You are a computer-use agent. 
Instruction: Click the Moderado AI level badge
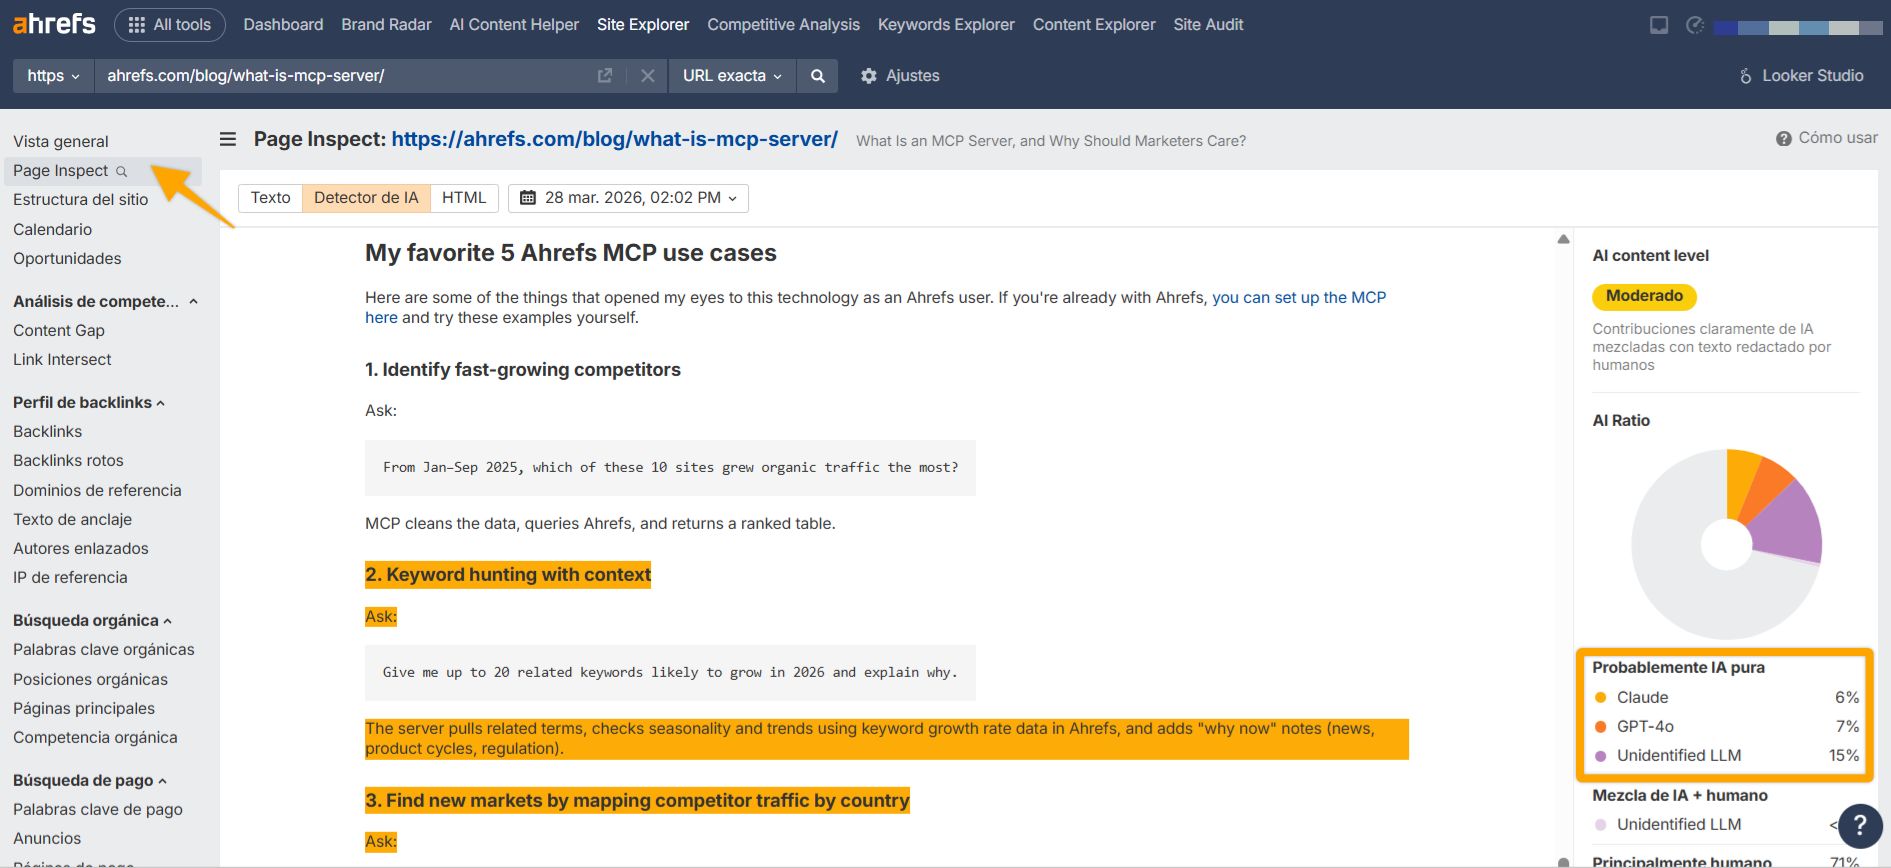pyautogui.click(x=1644, y=296)
